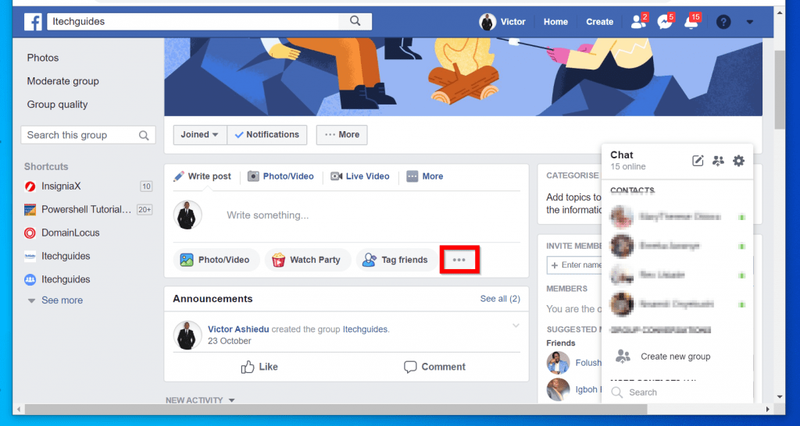Open notifications bell with 15 badge
Viewport: 800px width, 426px height.
tap(692, 21)
